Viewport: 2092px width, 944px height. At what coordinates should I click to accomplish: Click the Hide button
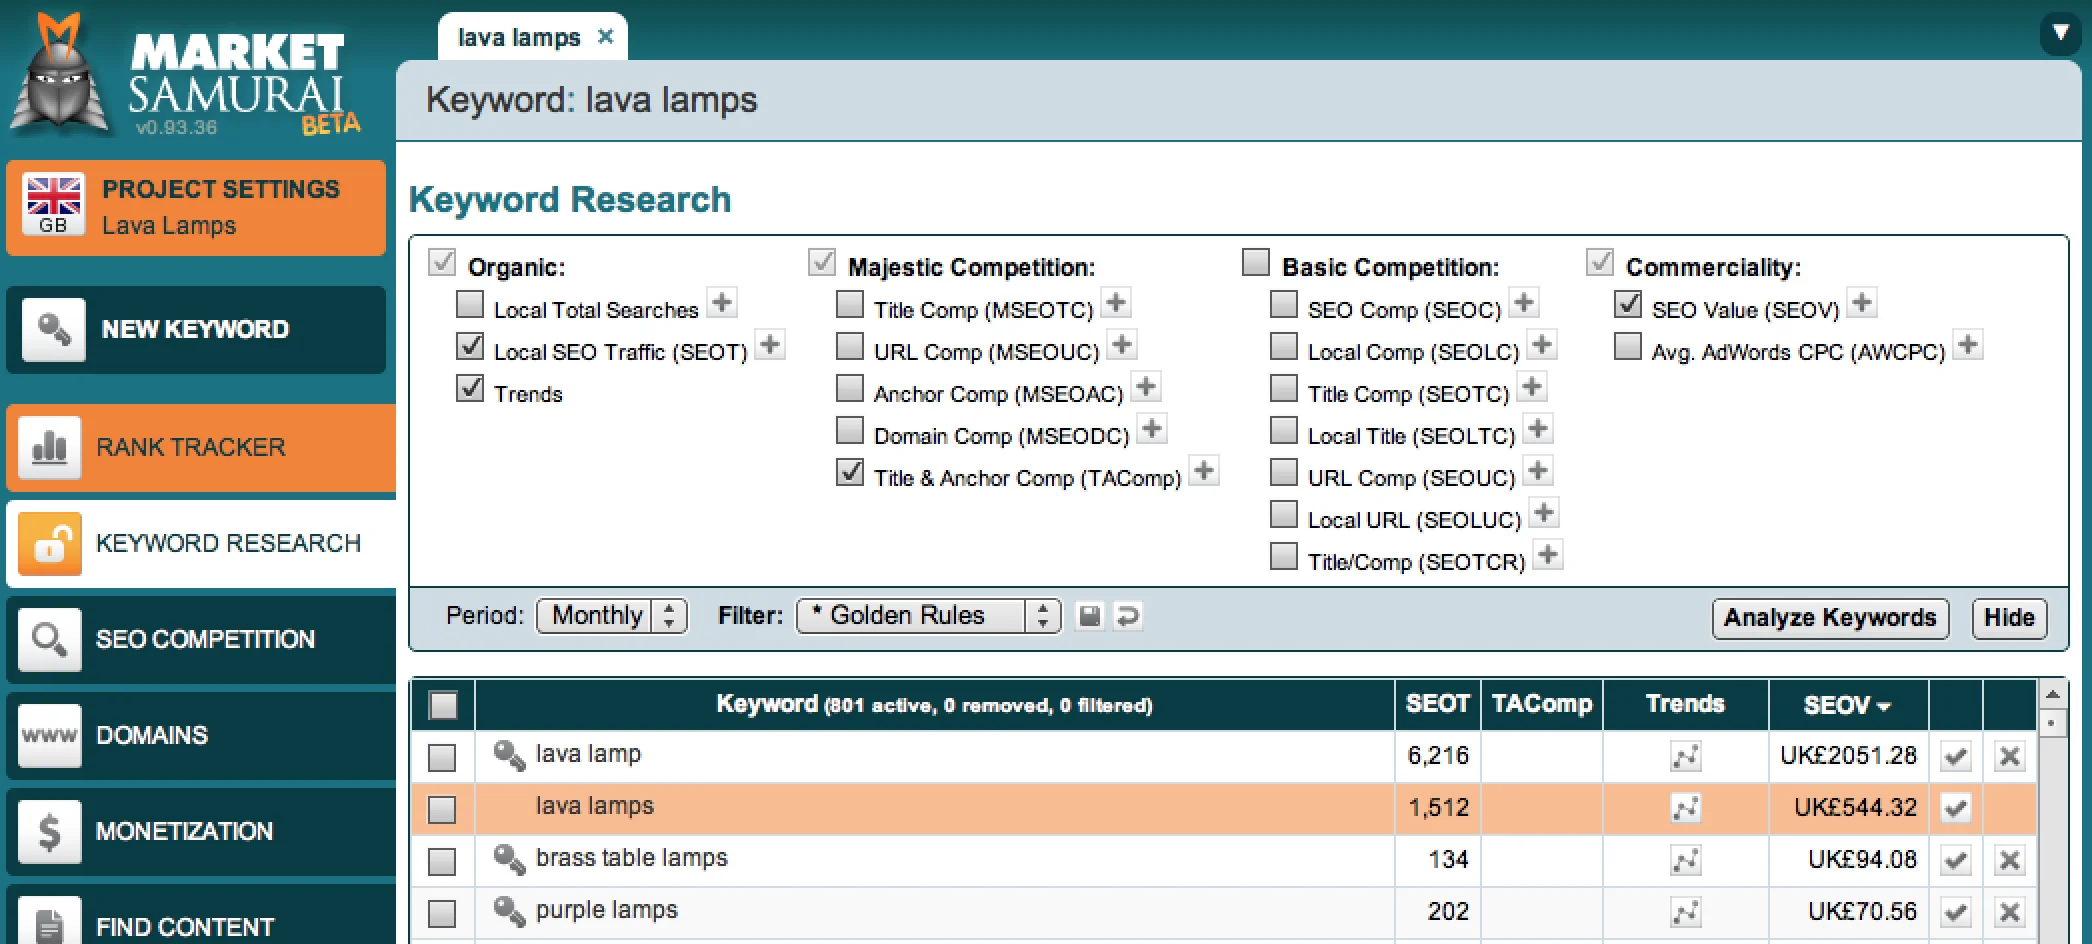(2008, 618)
